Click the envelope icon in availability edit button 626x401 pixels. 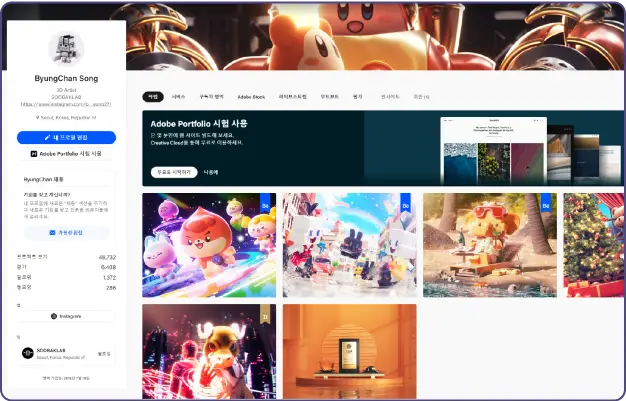pyautogui.click(x=52, y=232)
